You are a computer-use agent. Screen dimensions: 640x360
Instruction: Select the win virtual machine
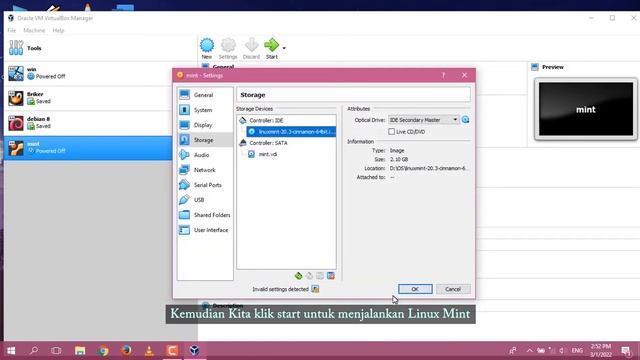pos(88,73)
